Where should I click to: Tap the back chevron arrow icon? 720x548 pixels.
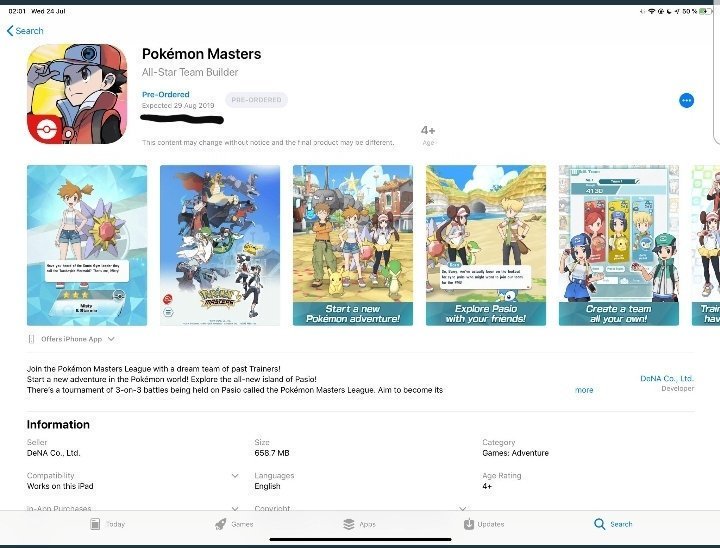(x=10, y=31)
